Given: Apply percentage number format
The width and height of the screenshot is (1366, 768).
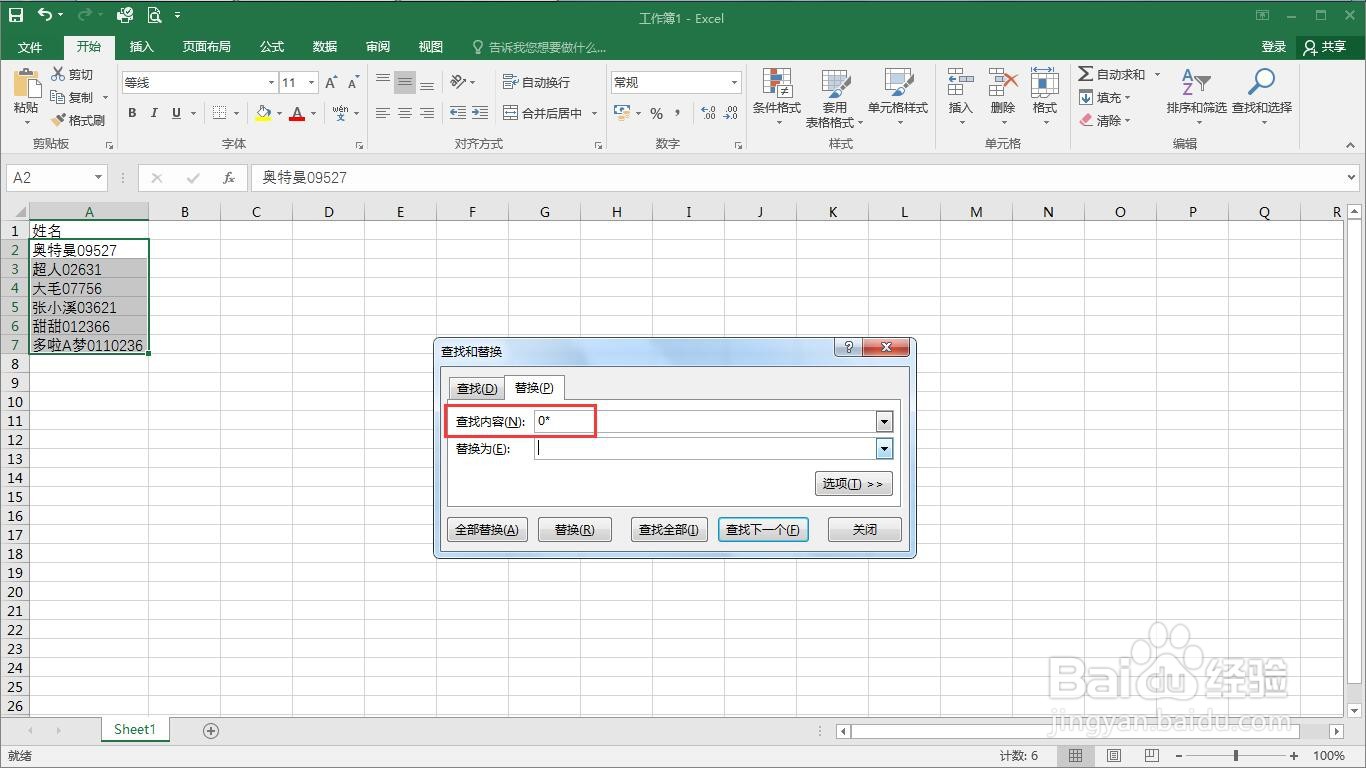Looking at the screenshot, I should (656, 113).
